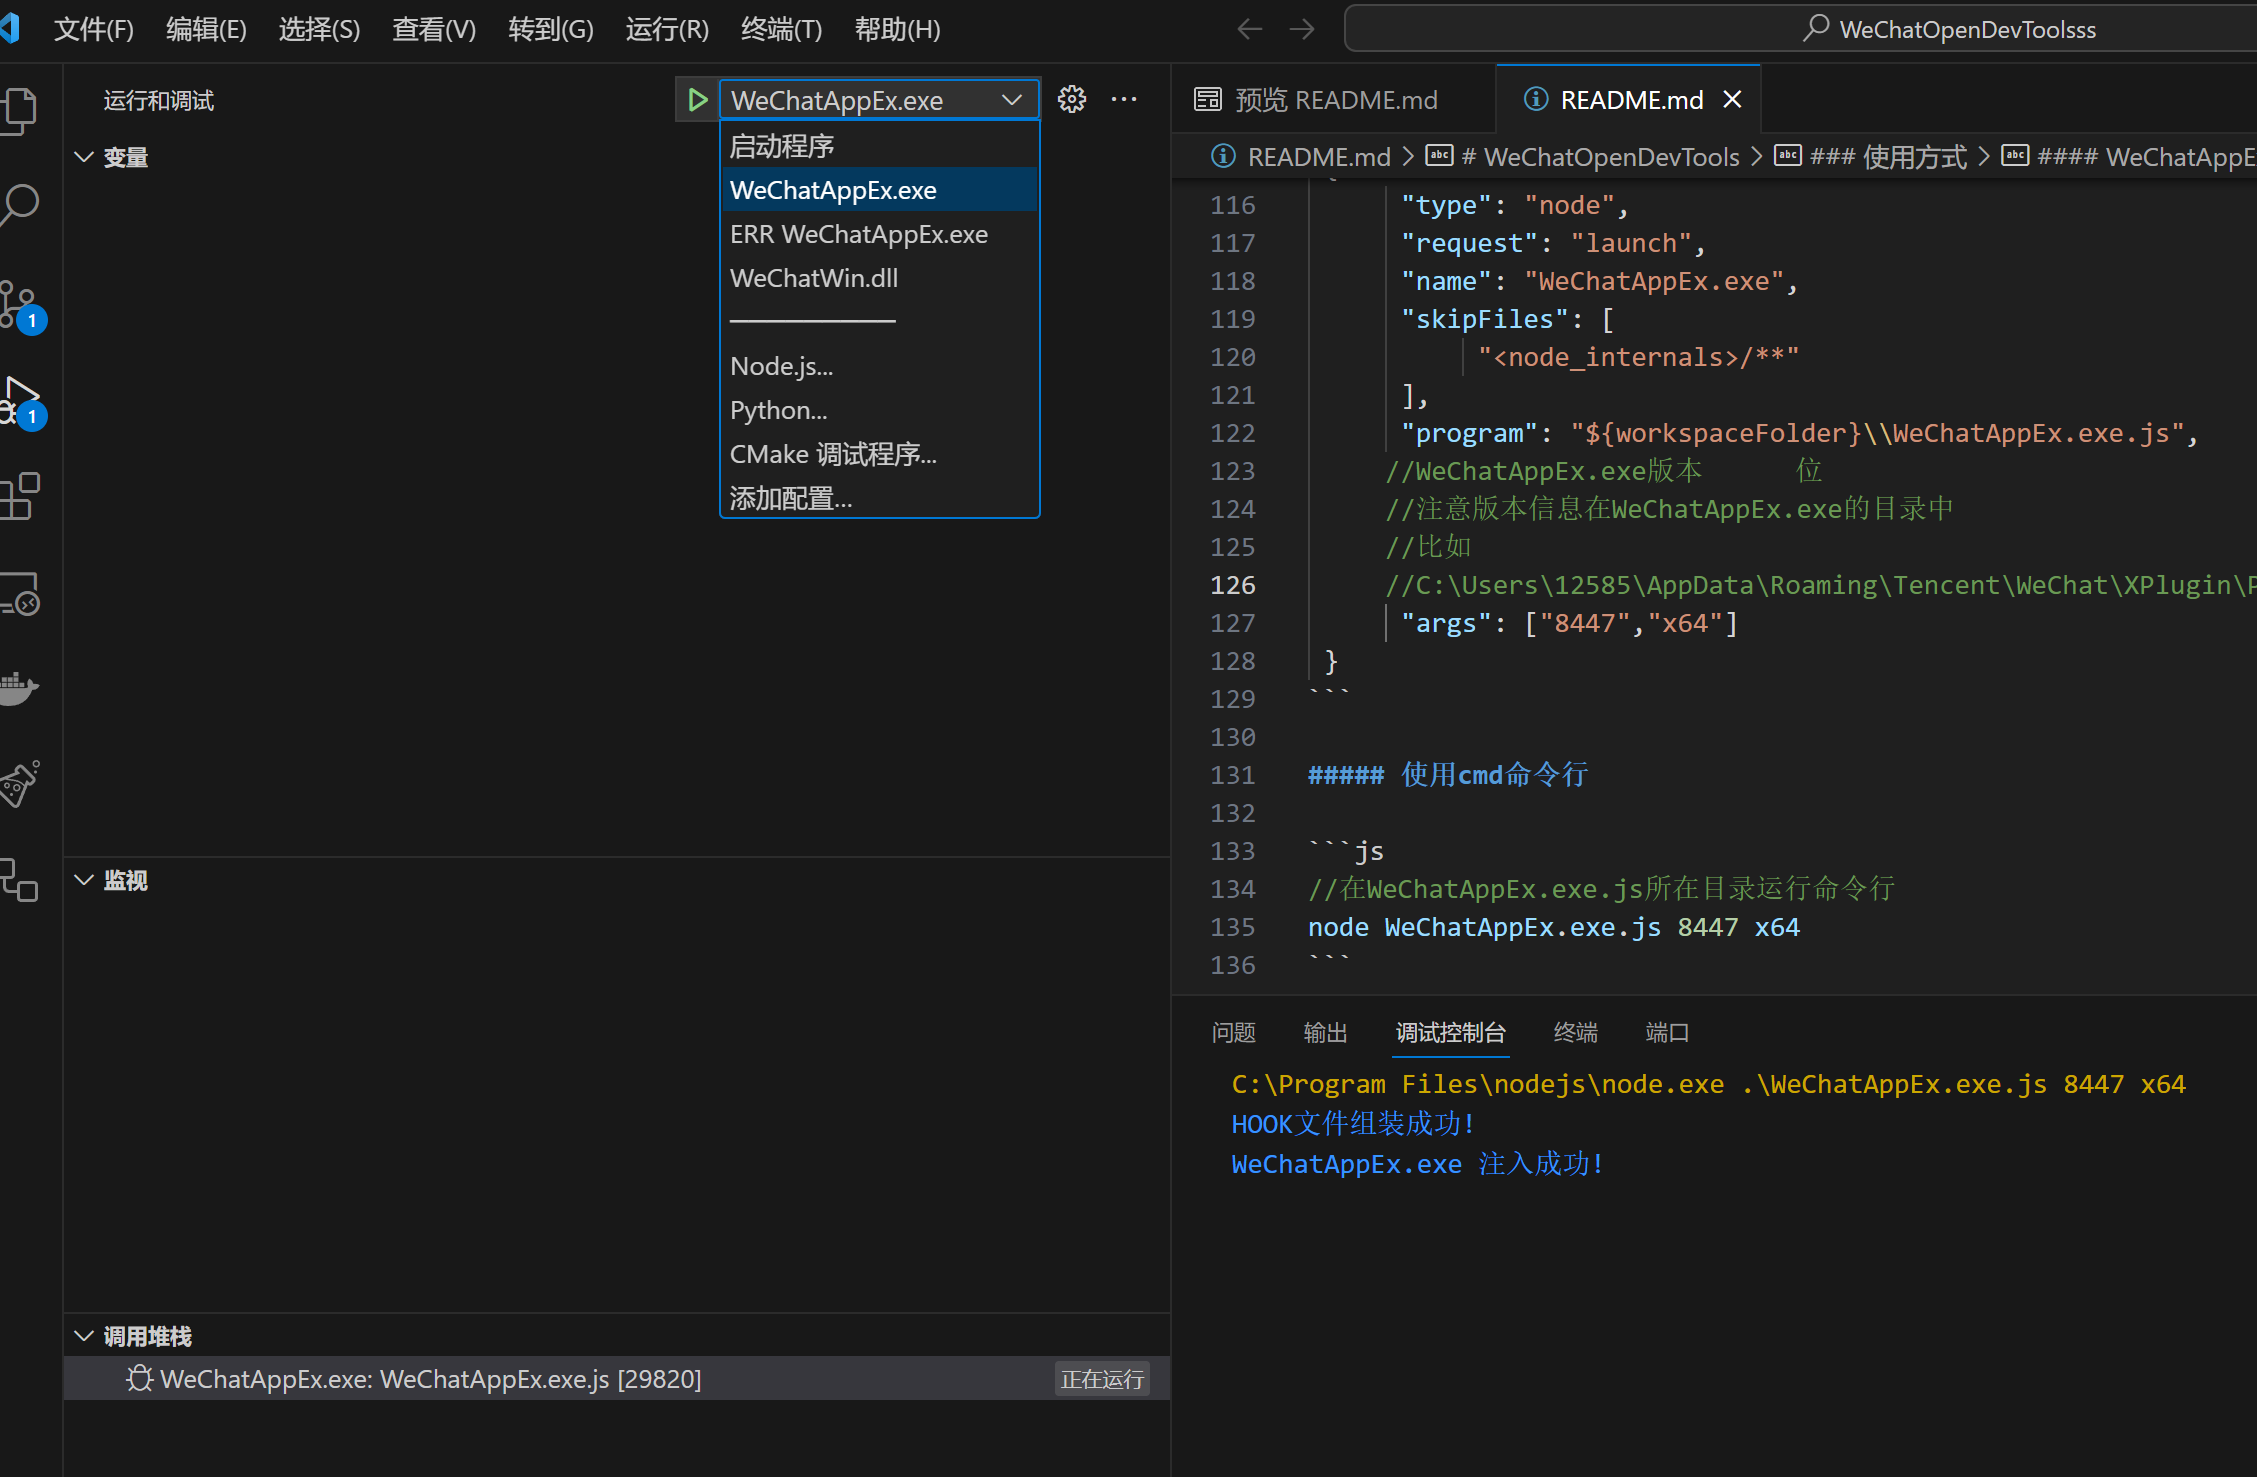Click 运行和调试 panel title
The width and height of the screenshot is (2257, 1477).
(x=158, y=100)
